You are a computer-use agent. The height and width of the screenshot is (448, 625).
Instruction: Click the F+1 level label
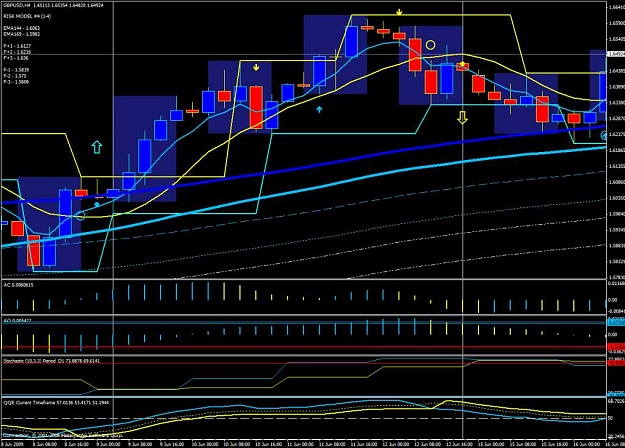[17, 46]
